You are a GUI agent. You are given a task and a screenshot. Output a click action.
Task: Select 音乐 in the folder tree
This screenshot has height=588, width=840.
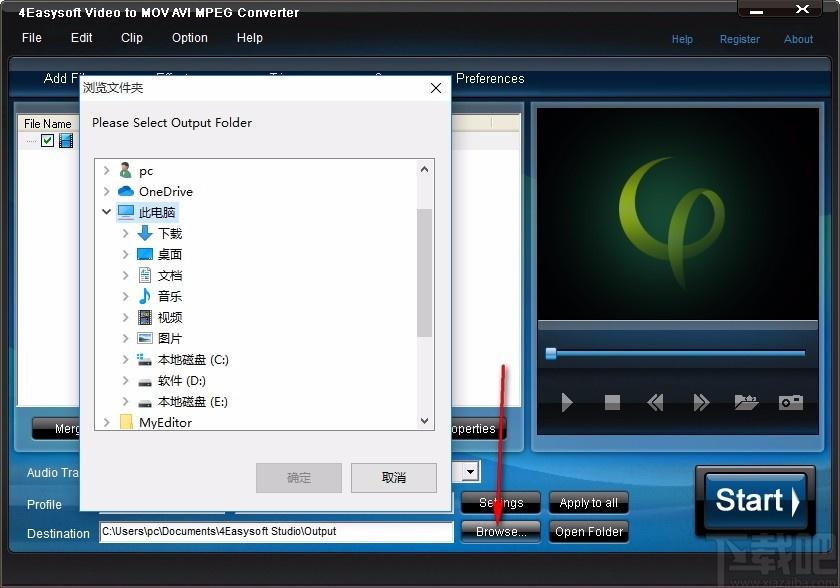pyautogui.click(x=170, y=296)
